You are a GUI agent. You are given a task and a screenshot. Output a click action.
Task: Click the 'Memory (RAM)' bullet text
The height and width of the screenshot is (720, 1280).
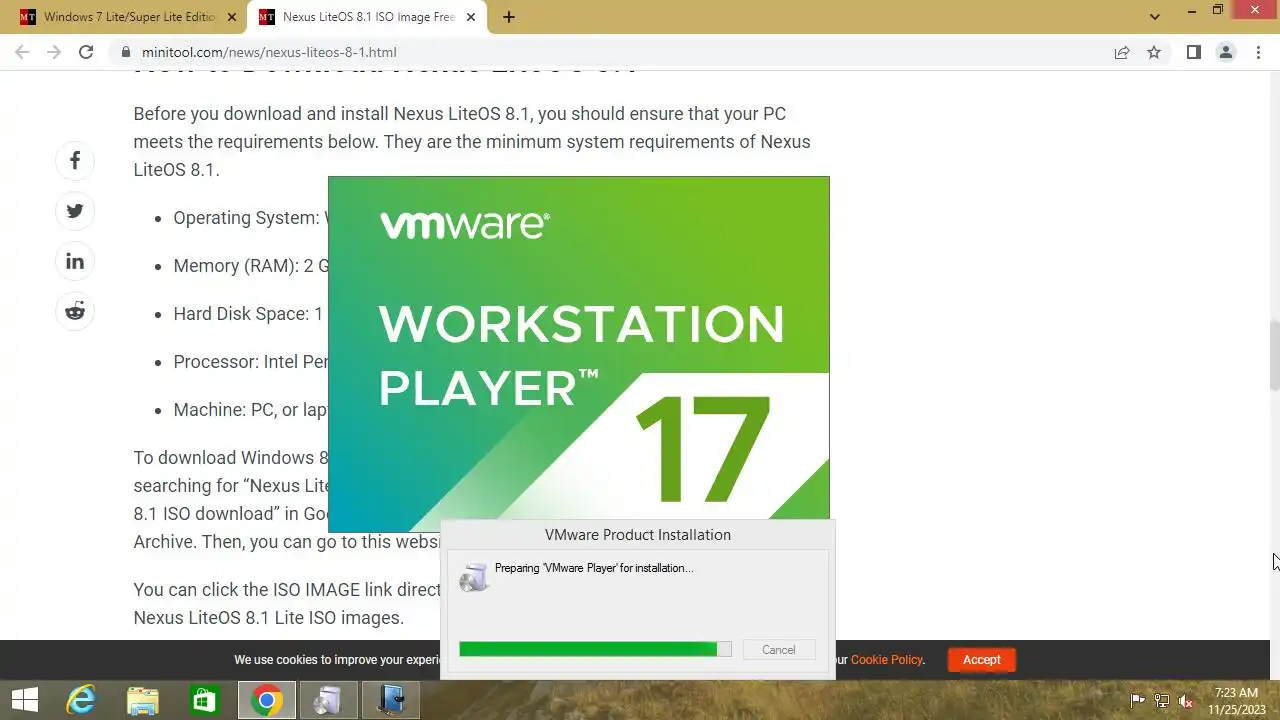251,266
